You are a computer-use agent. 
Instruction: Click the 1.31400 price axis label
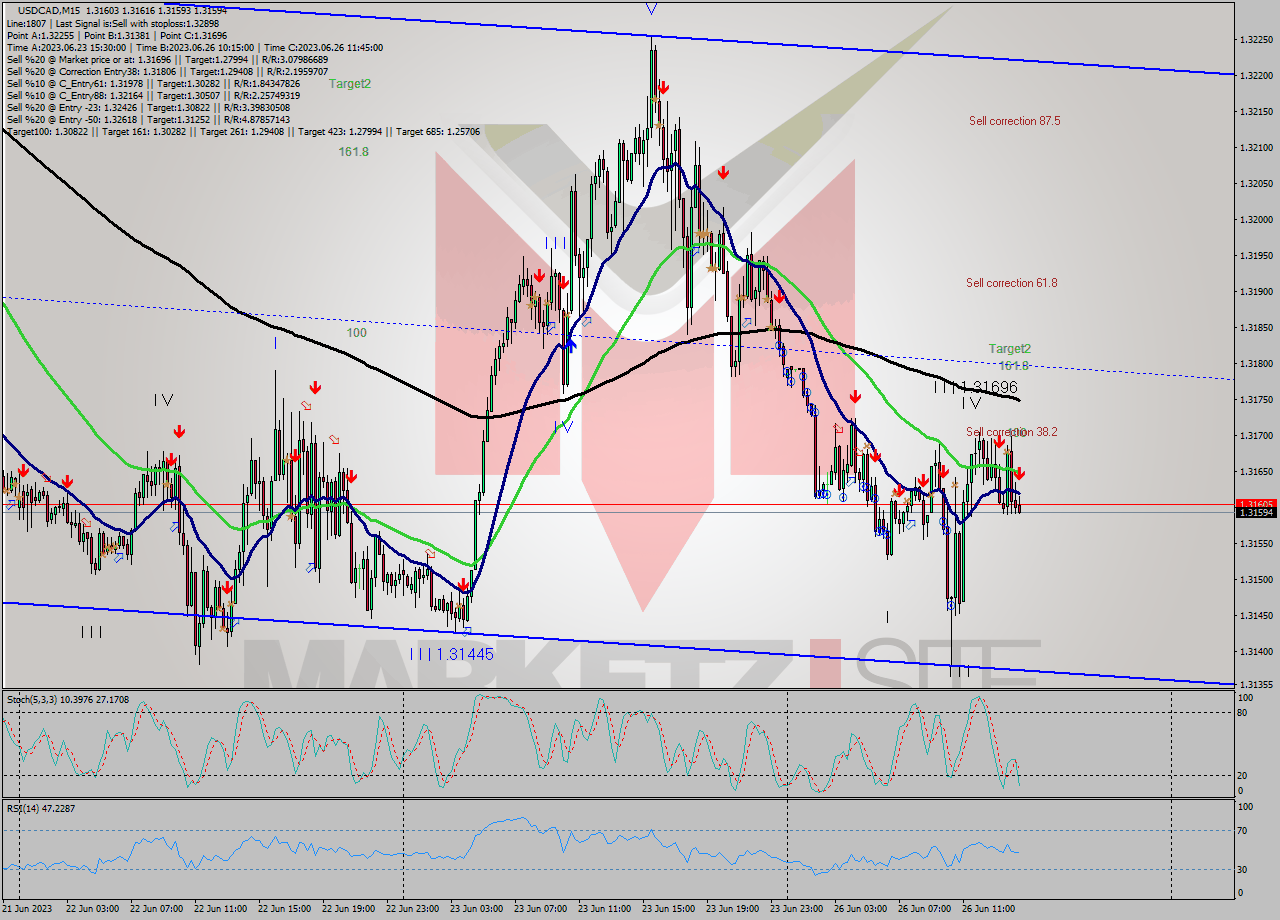click(1256, 652)
